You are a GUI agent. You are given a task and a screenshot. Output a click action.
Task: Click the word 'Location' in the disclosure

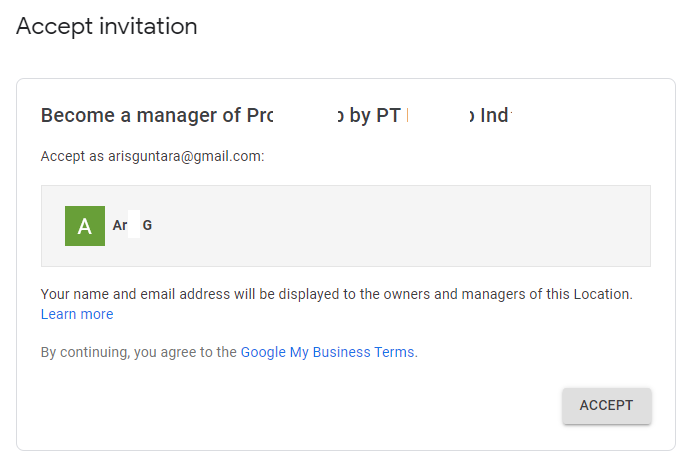point(601,294)
